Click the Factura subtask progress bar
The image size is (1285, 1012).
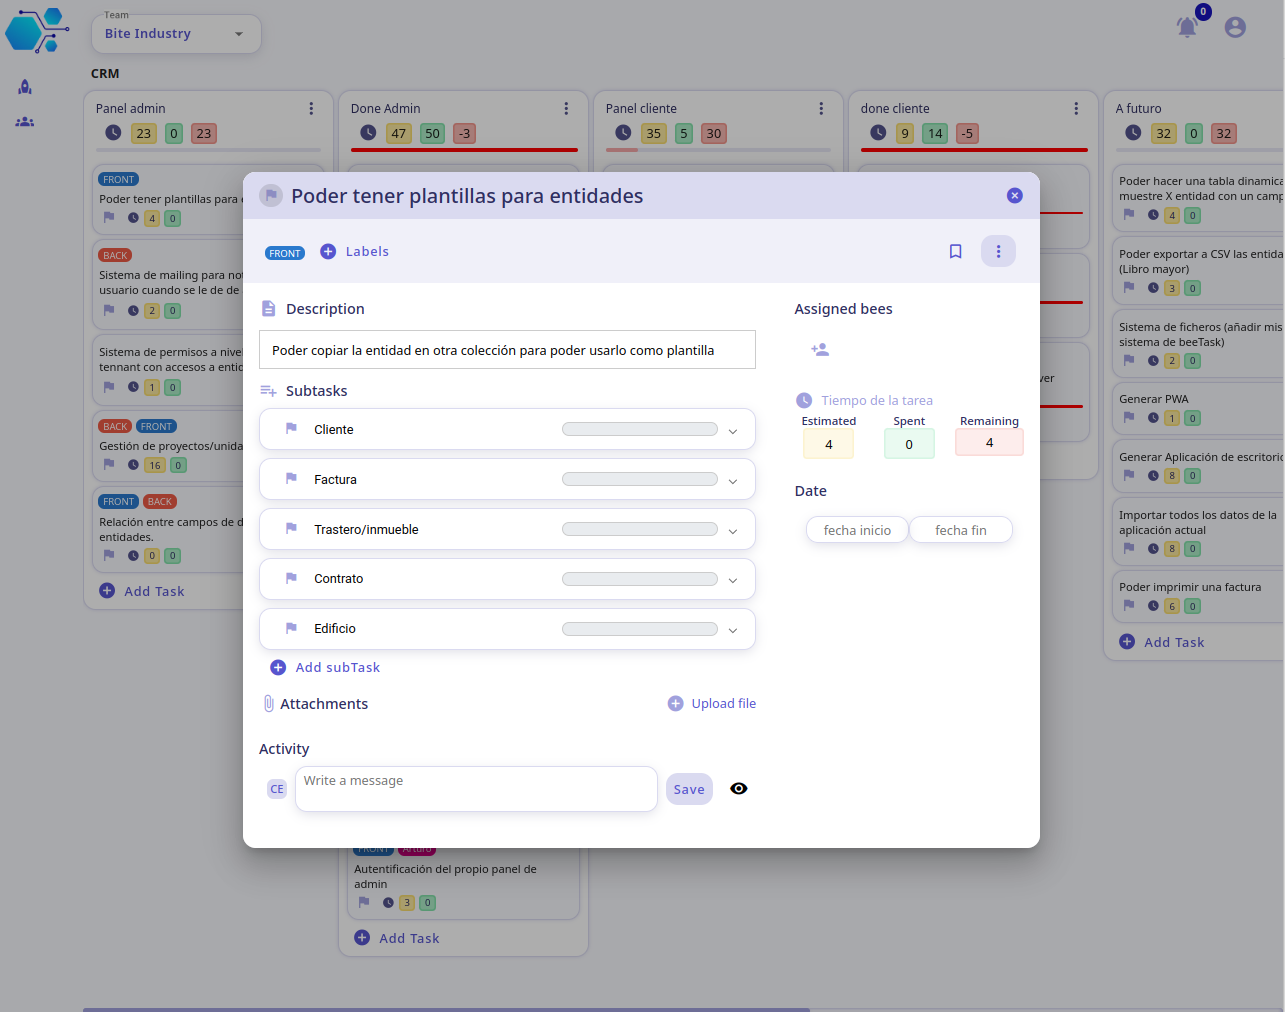coord(640,479)
